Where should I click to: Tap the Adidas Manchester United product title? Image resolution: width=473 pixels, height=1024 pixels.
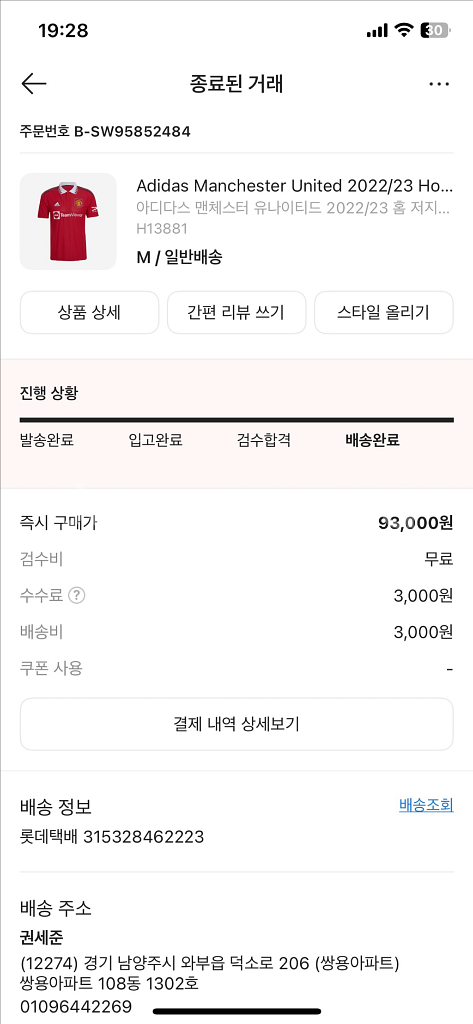(295, 185)
